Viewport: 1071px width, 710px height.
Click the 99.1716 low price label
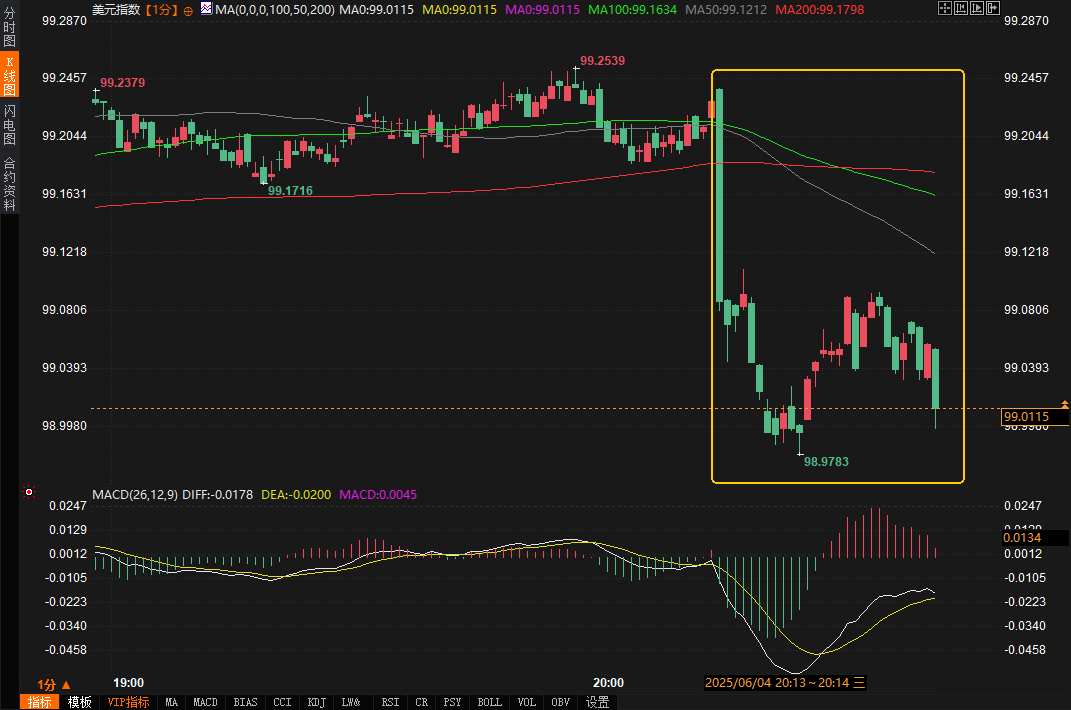point(290,191)
